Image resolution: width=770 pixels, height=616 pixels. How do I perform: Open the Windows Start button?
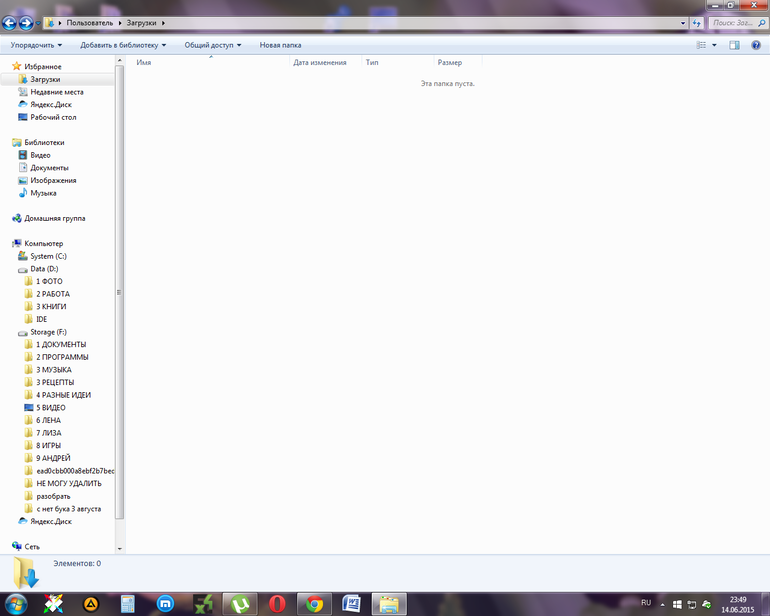pos(16,604)
